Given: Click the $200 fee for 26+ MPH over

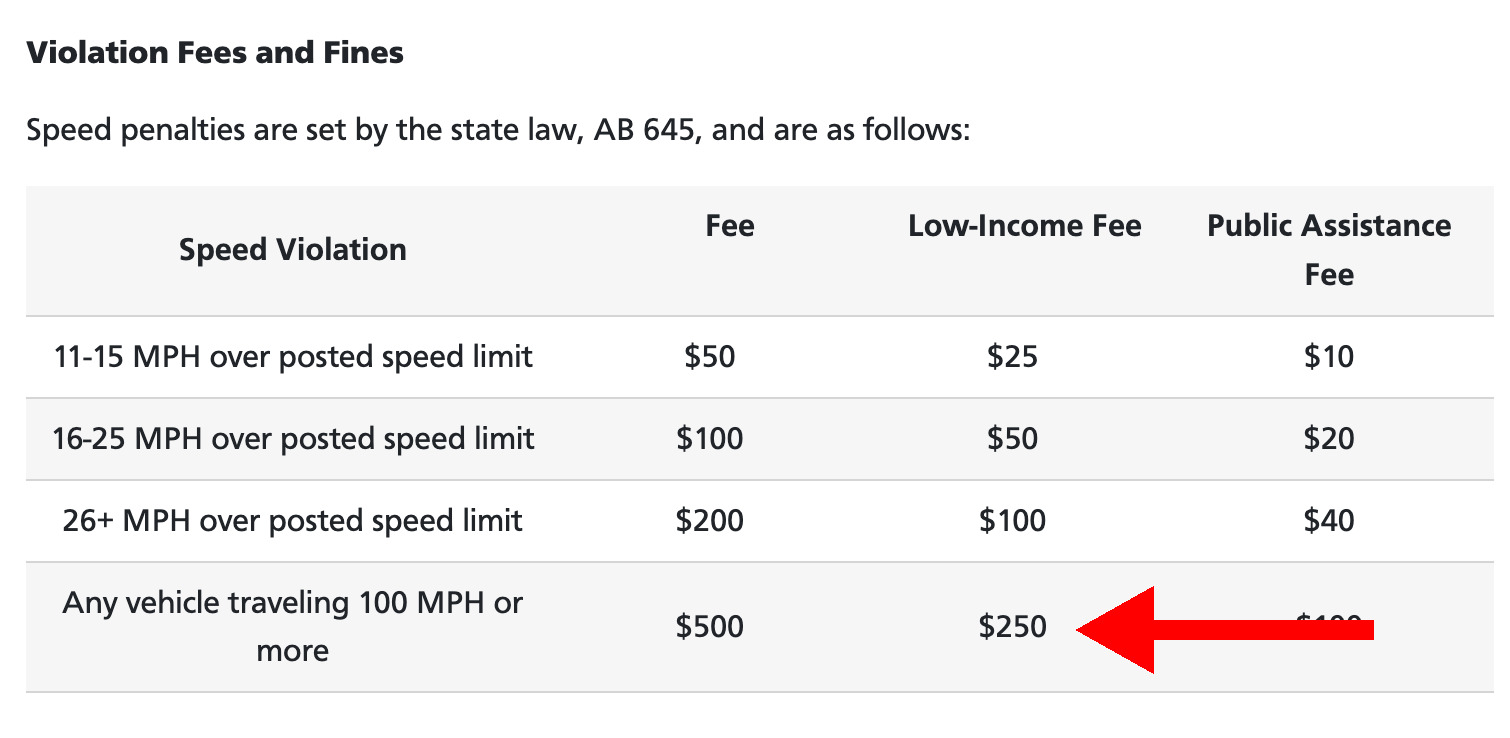Looking at the screenshot, I should tap(710, 520).
